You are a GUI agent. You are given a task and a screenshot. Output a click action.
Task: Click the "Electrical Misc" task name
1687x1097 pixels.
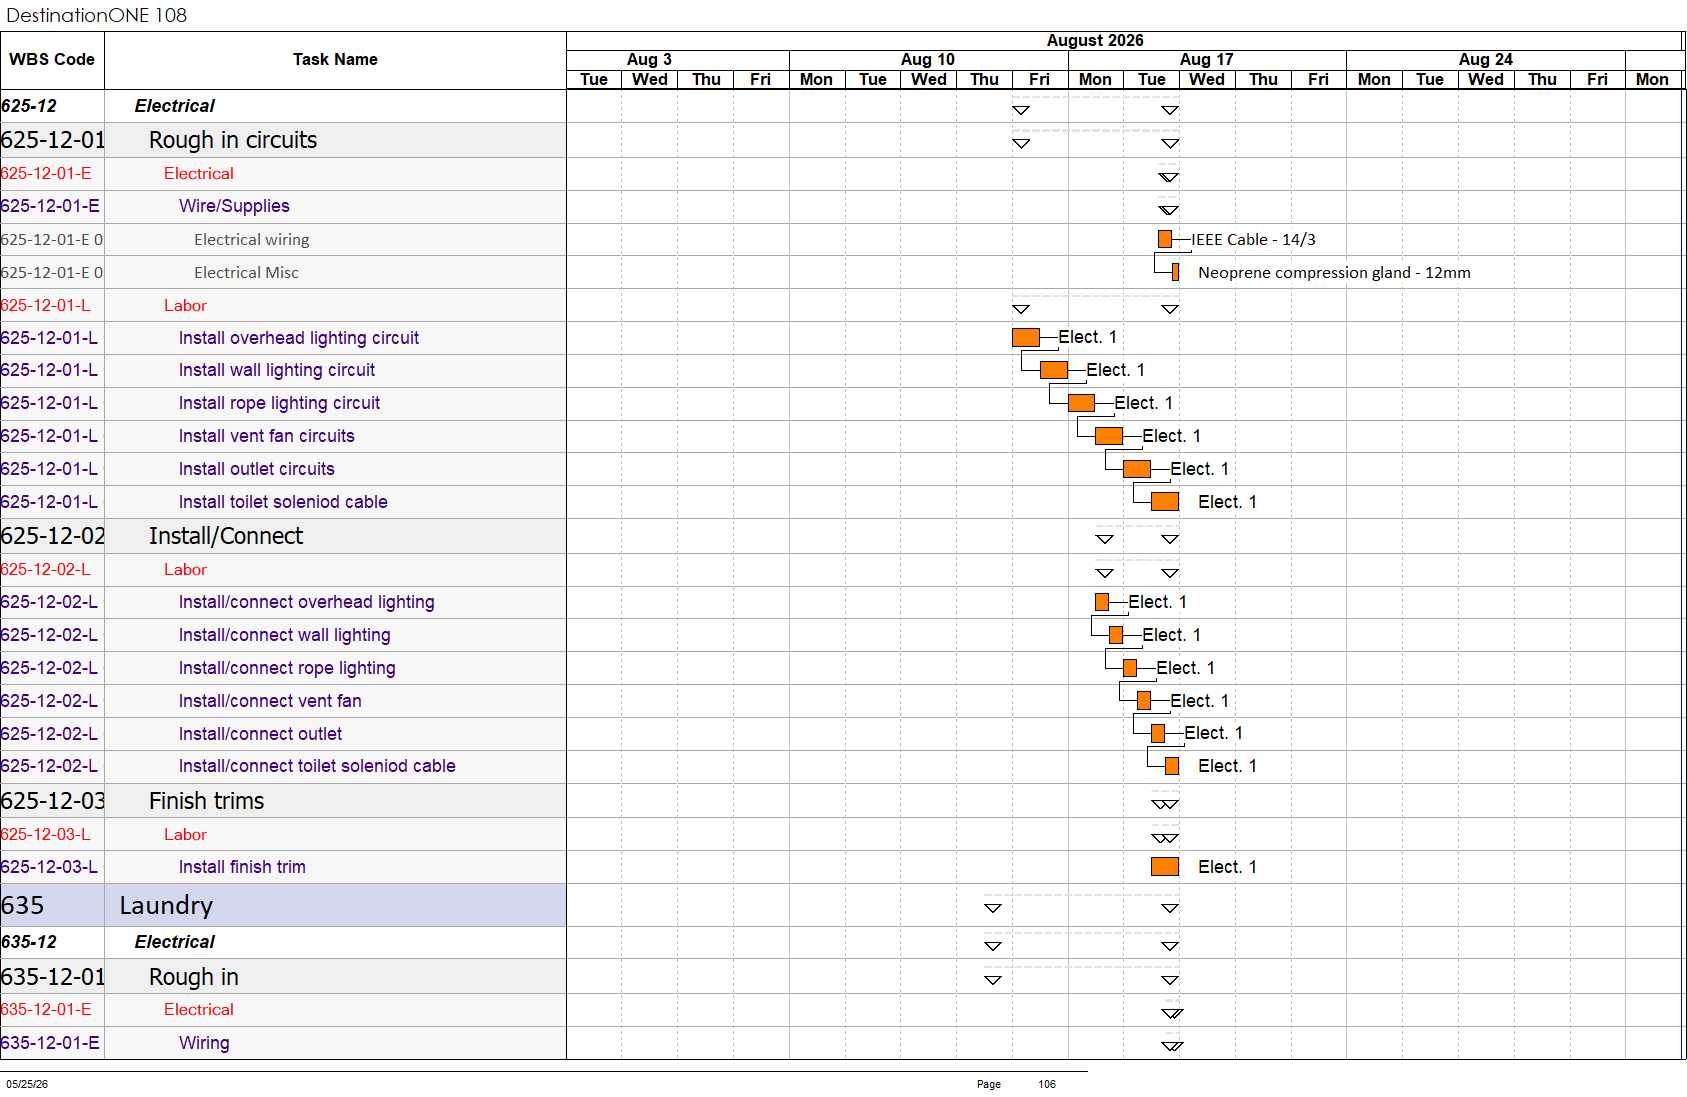pos(246,272)
